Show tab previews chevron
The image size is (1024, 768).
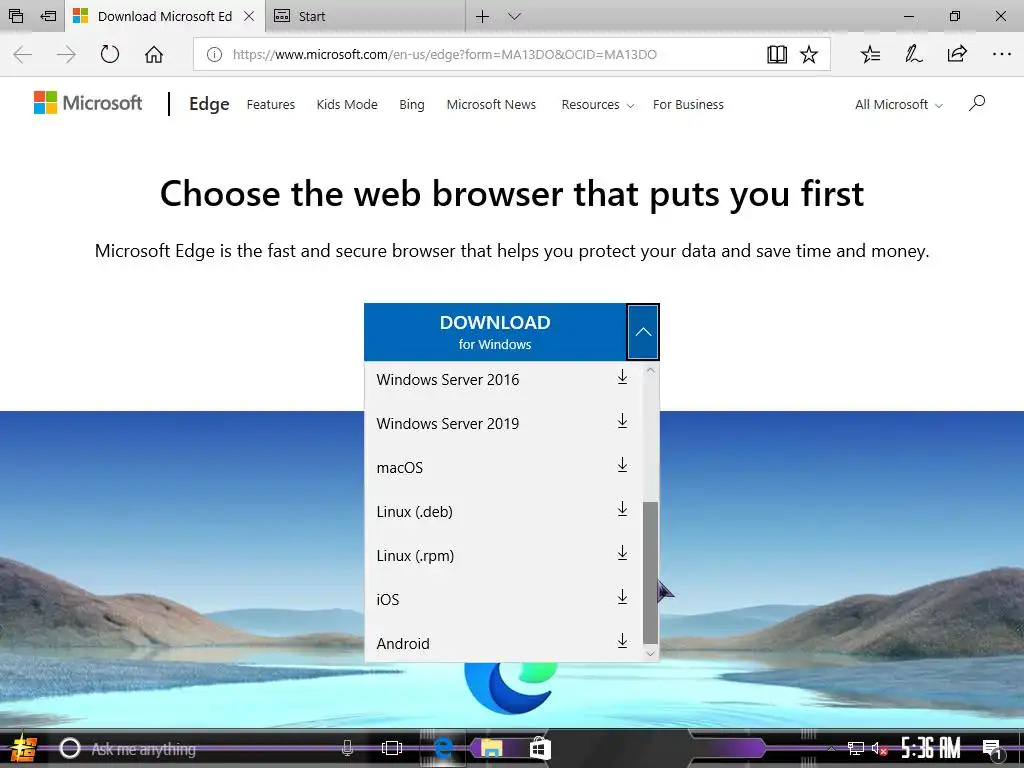pyautogui.click(x=515, y=16)
